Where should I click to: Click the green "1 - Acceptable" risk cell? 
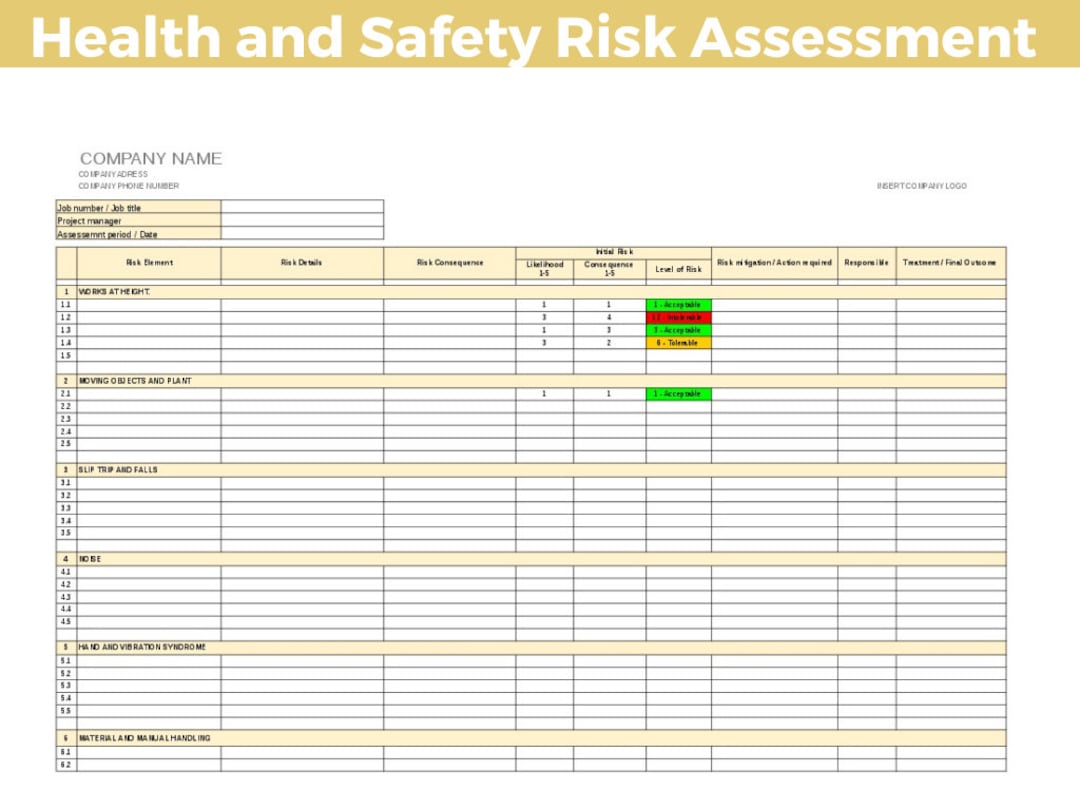pyautogui.click(x=678, y=304)
